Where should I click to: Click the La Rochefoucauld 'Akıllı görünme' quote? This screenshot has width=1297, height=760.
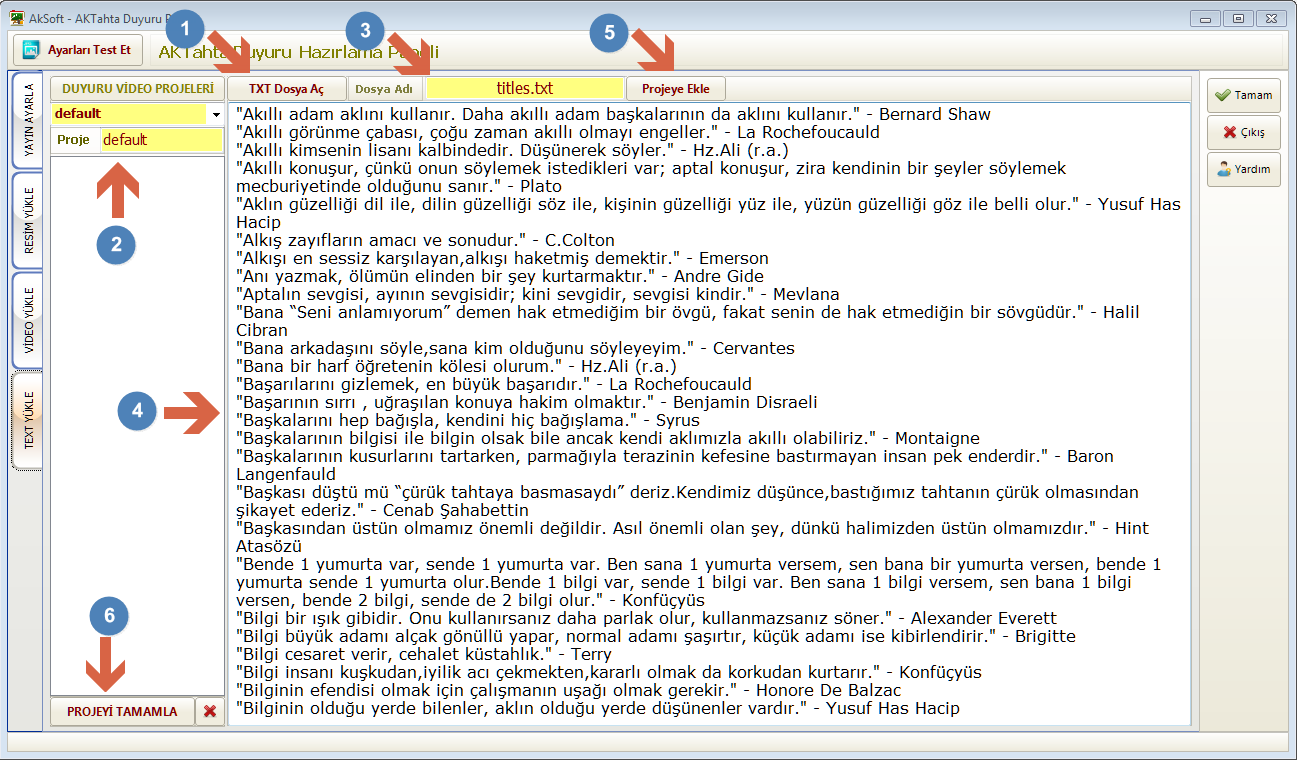pos(557,132)
